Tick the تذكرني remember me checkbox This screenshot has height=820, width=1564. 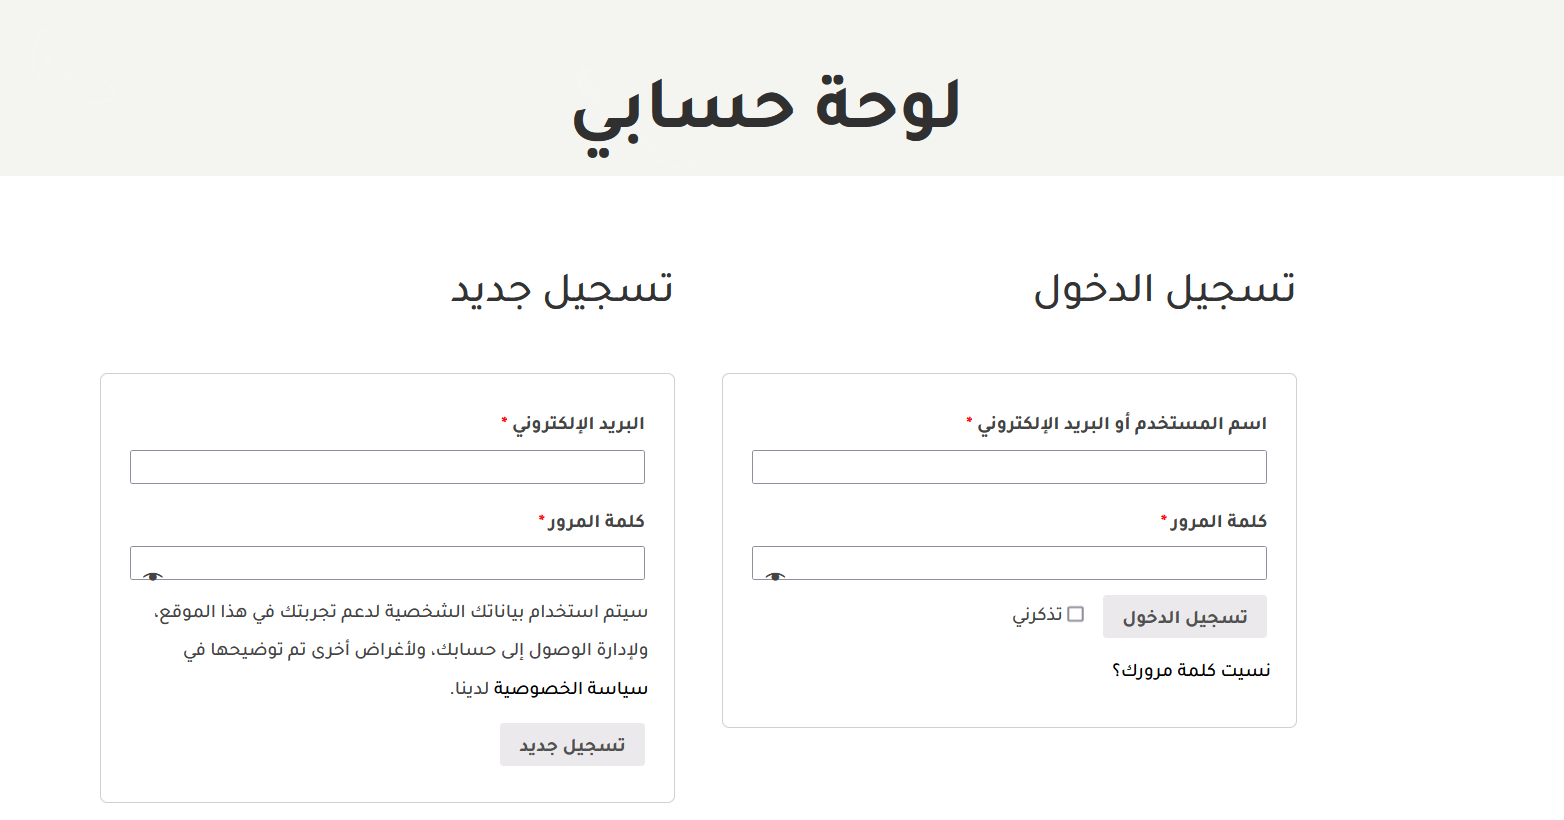[1076, 614]
